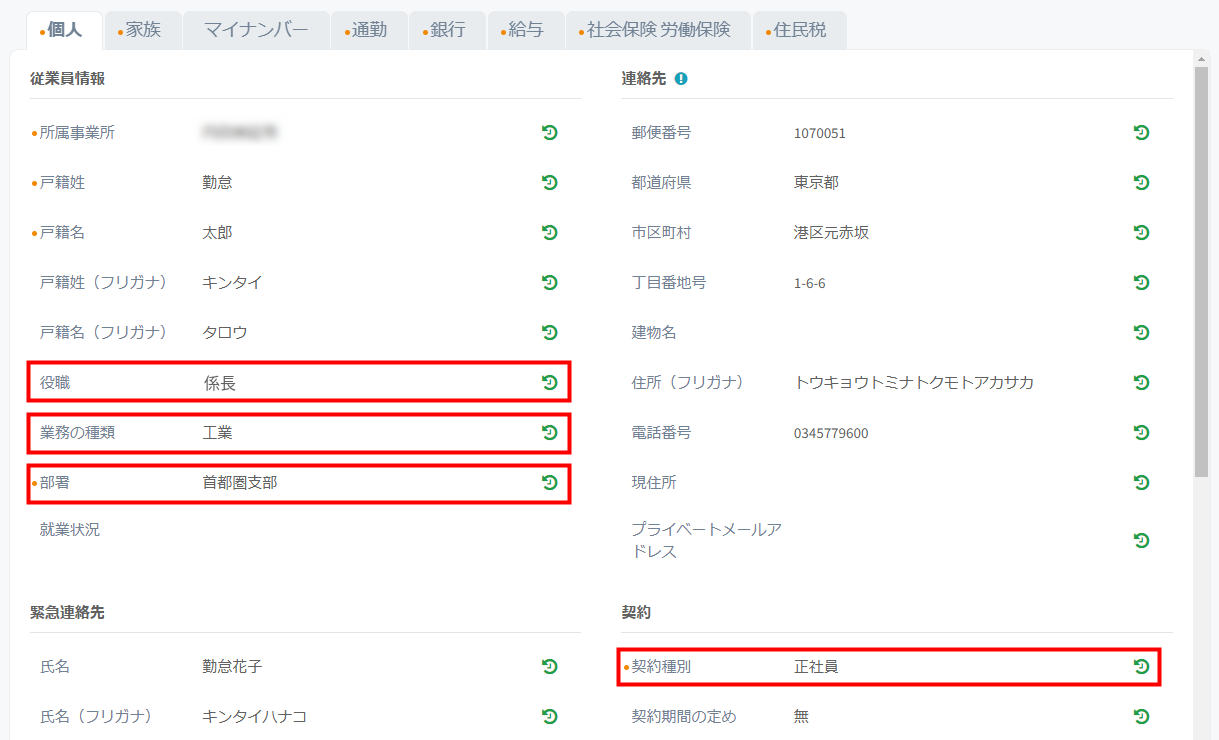The height and width of the screenshot is (740, 1219).
Task: Switch to the 銀行 tab
Action: pyautogui.click(x=448, y=30)
